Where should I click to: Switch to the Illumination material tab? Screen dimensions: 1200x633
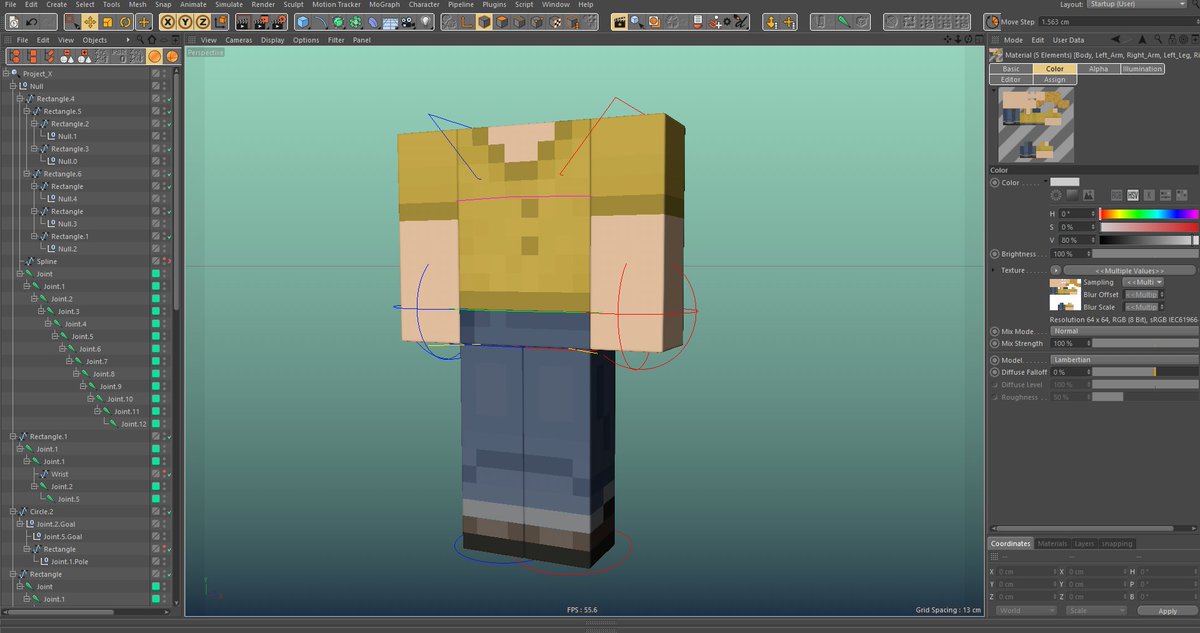pos(1142,69)
